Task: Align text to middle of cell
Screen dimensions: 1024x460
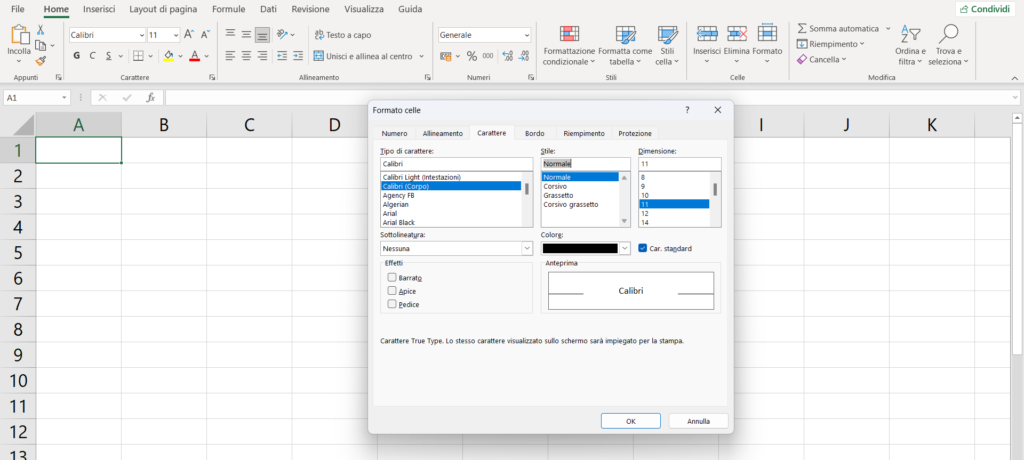Action: 246,35
